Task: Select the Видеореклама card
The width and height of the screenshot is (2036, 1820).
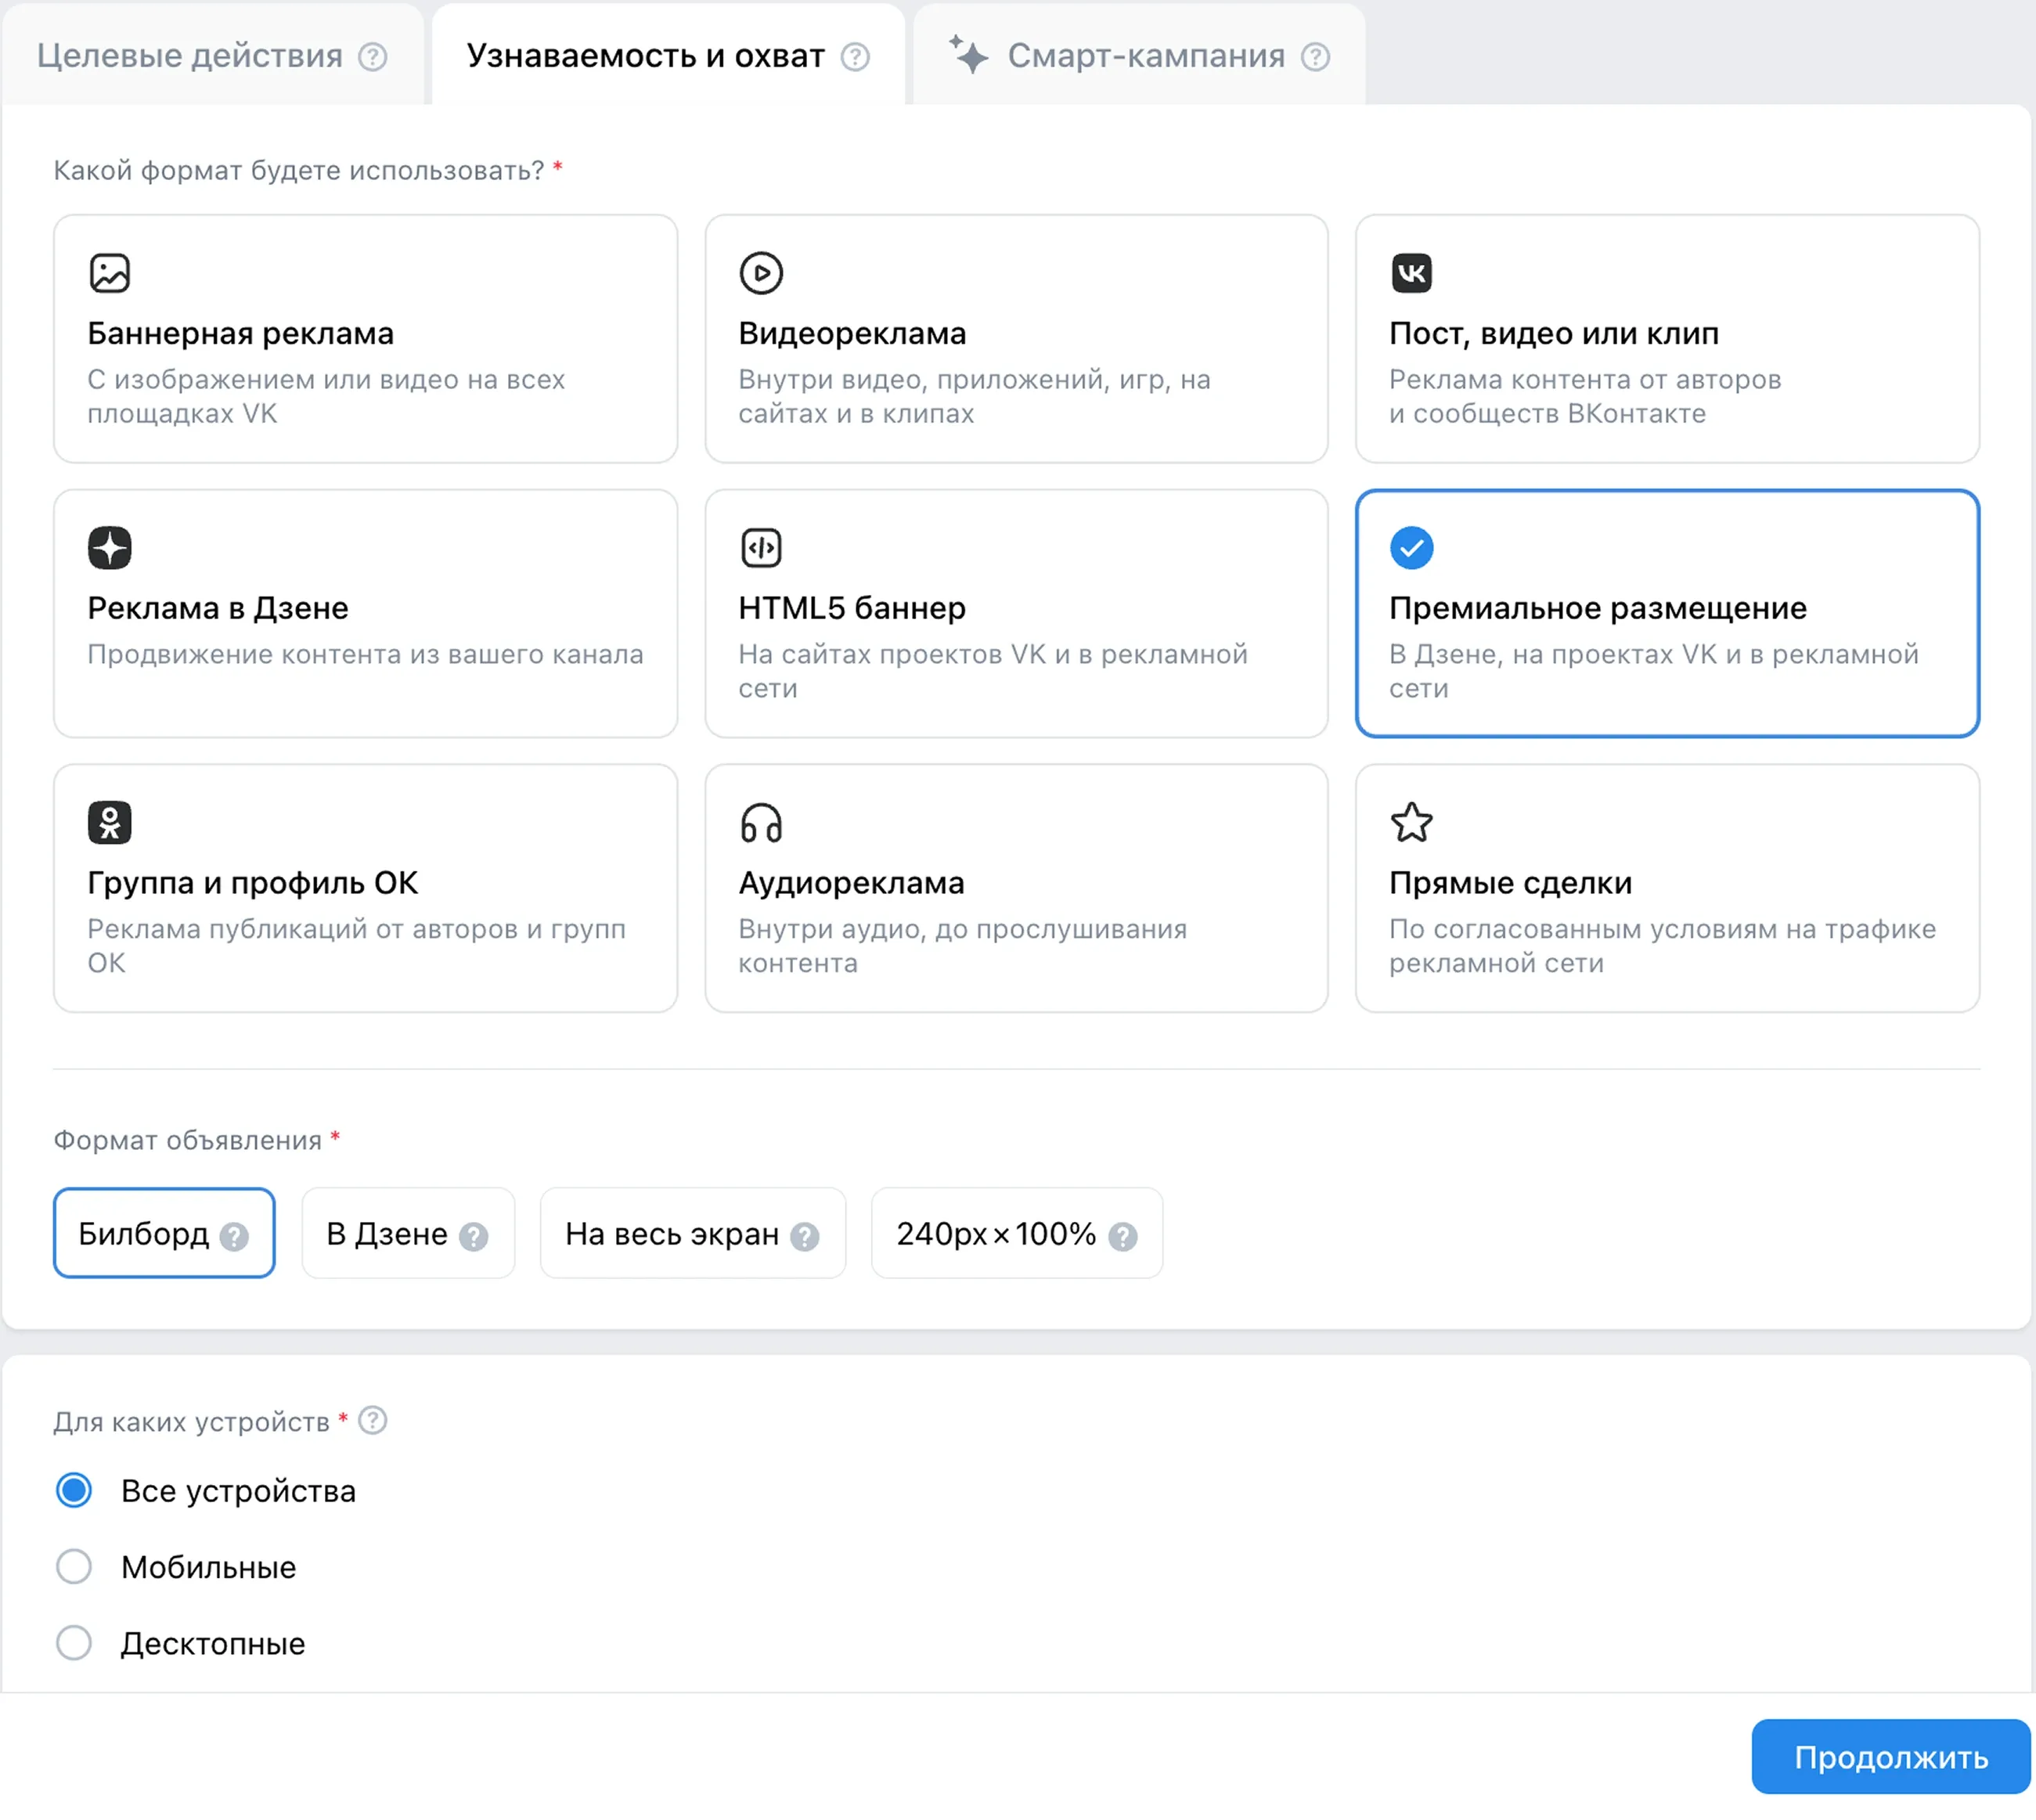Action: [x=1016, y=339]
